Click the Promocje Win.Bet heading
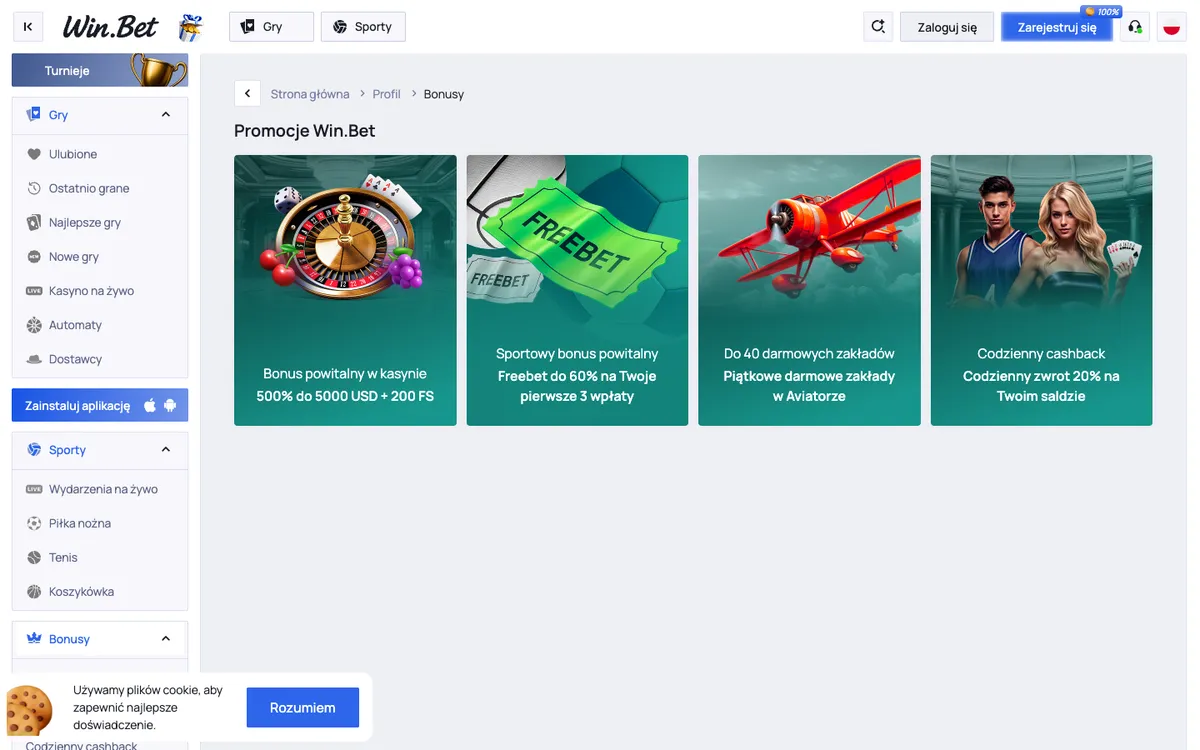The height and width of the screenshot is (750, 1200). click(x=305, y=131)
